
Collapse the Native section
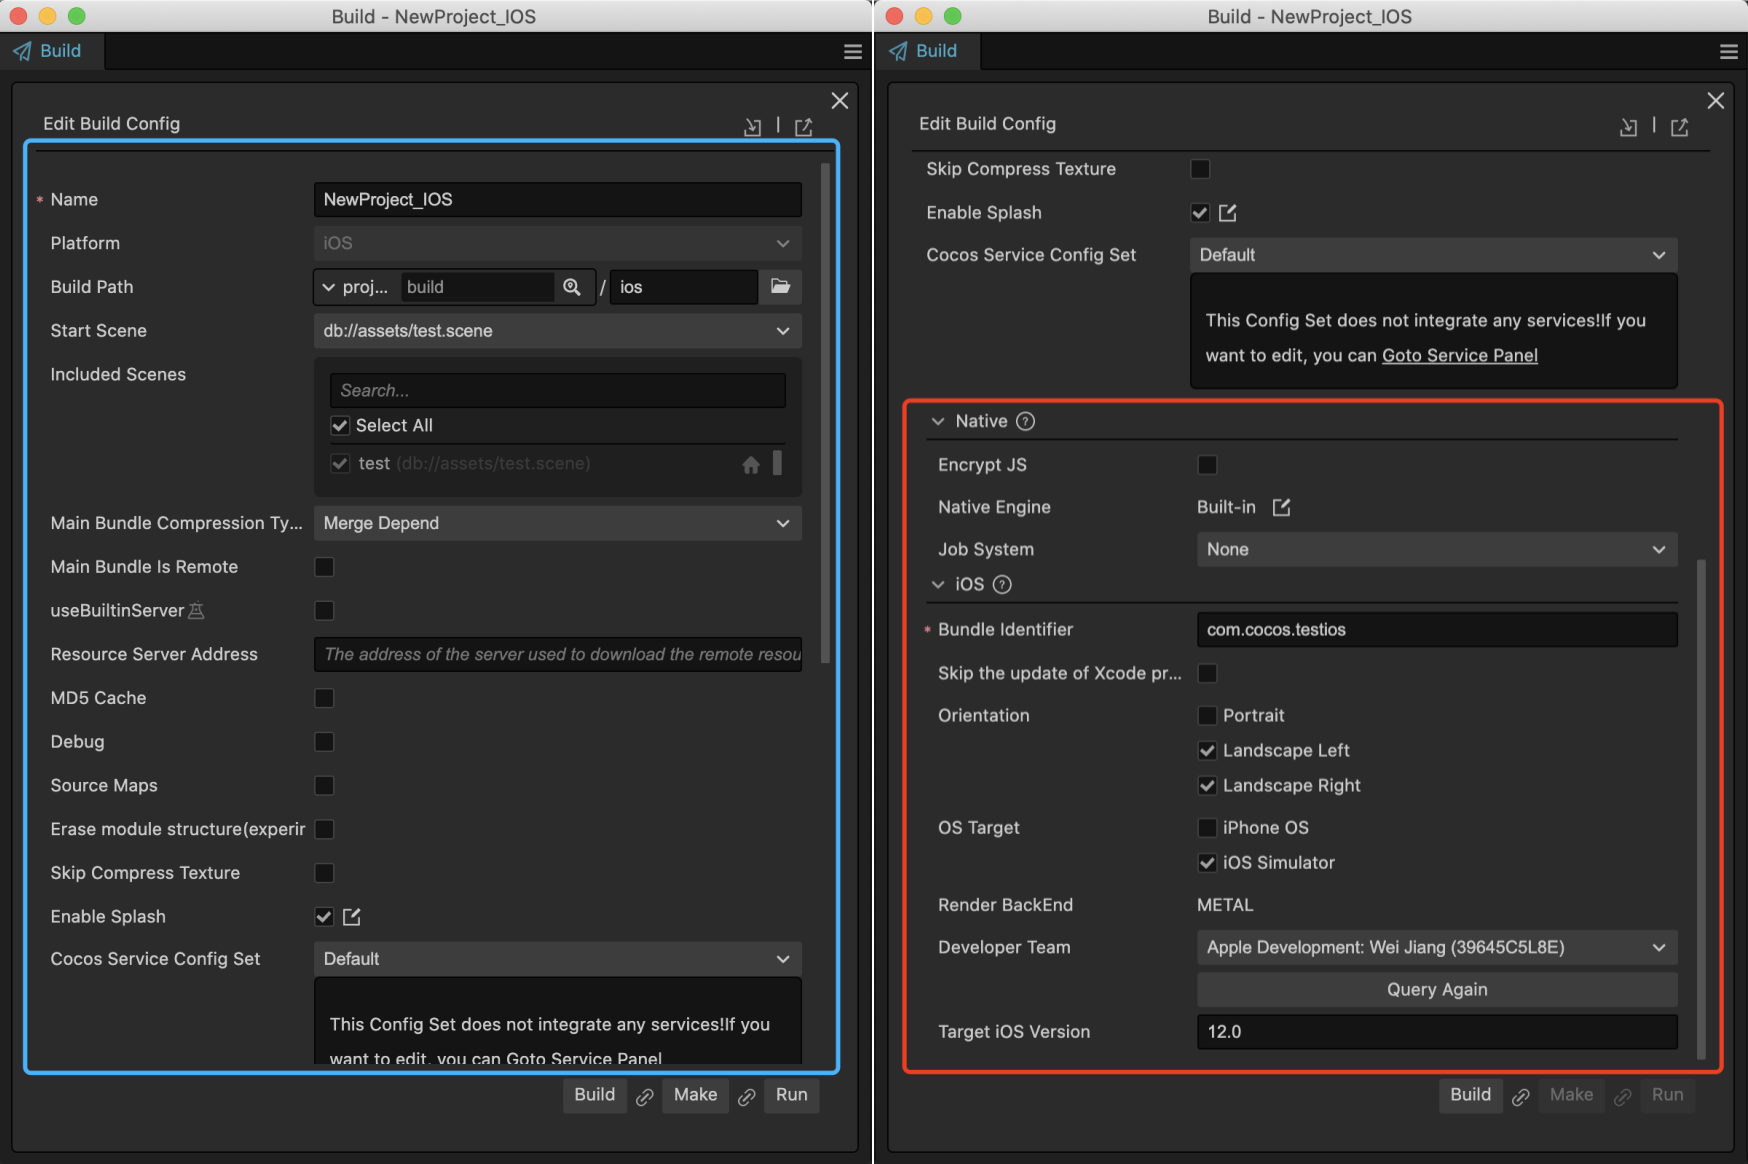pos(938,421)
